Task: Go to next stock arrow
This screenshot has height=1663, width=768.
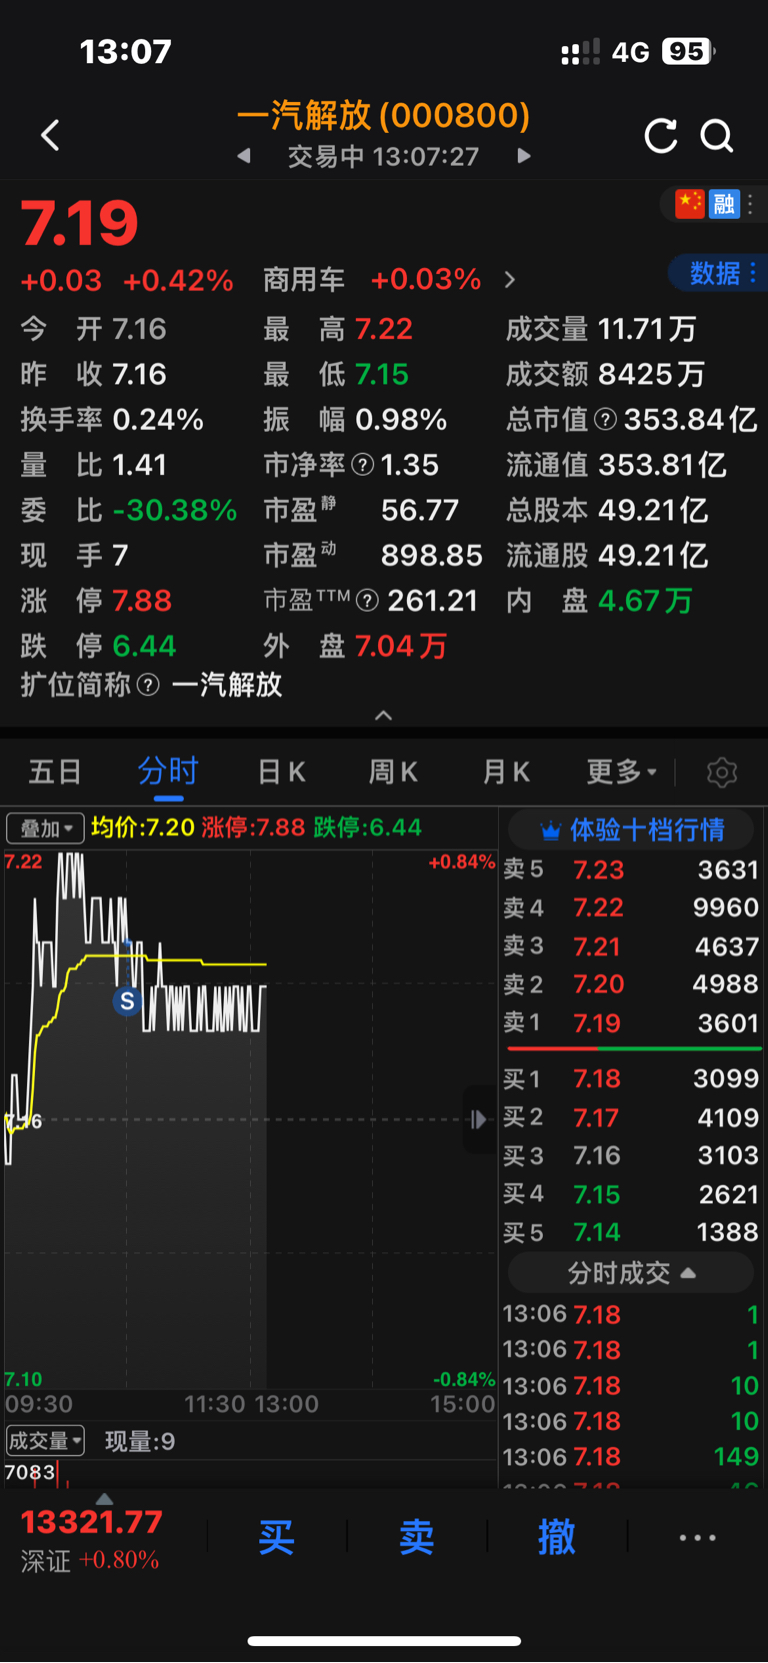Action: pos(524,156)
